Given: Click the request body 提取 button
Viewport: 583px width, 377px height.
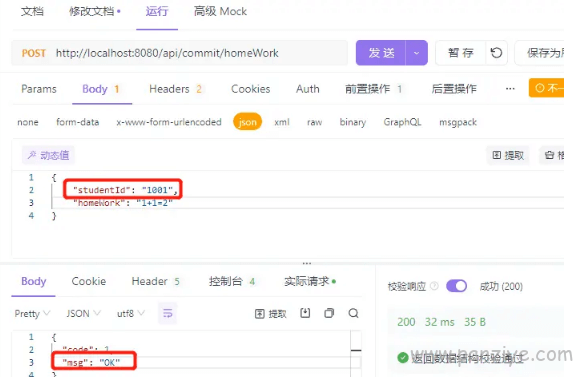Looking at the screenshot, I should coord(508,155).
